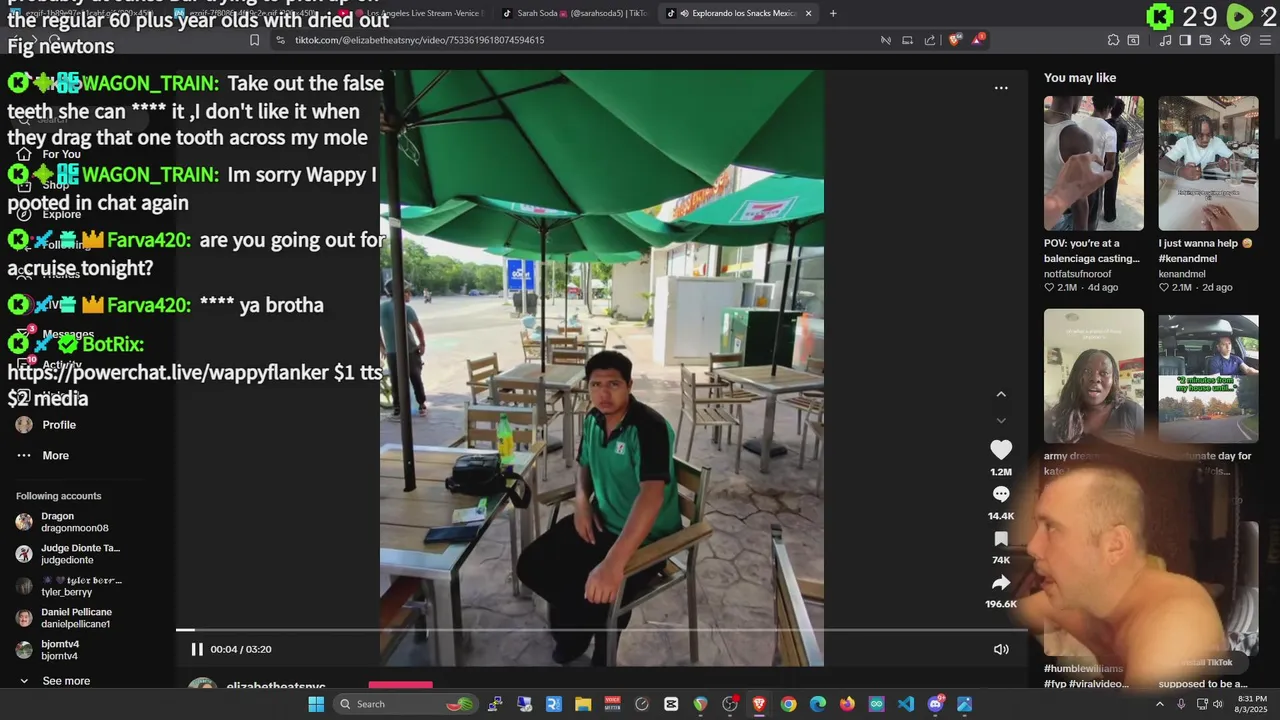Open the elizabetheatsnyc author name
The width and height of the screenshot is (1280, 720).
276,687
